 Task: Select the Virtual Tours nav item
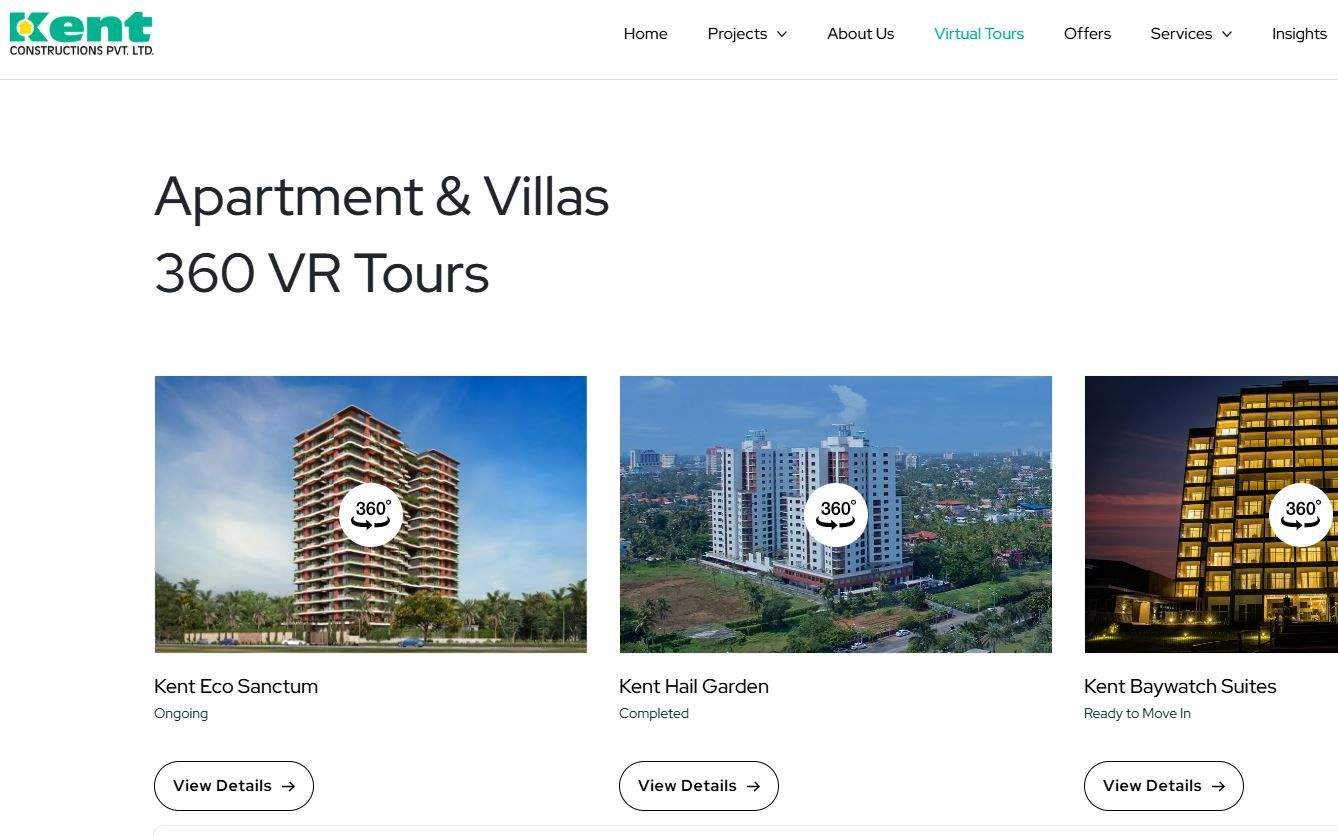pyautogui.click(x=979, y=34)
